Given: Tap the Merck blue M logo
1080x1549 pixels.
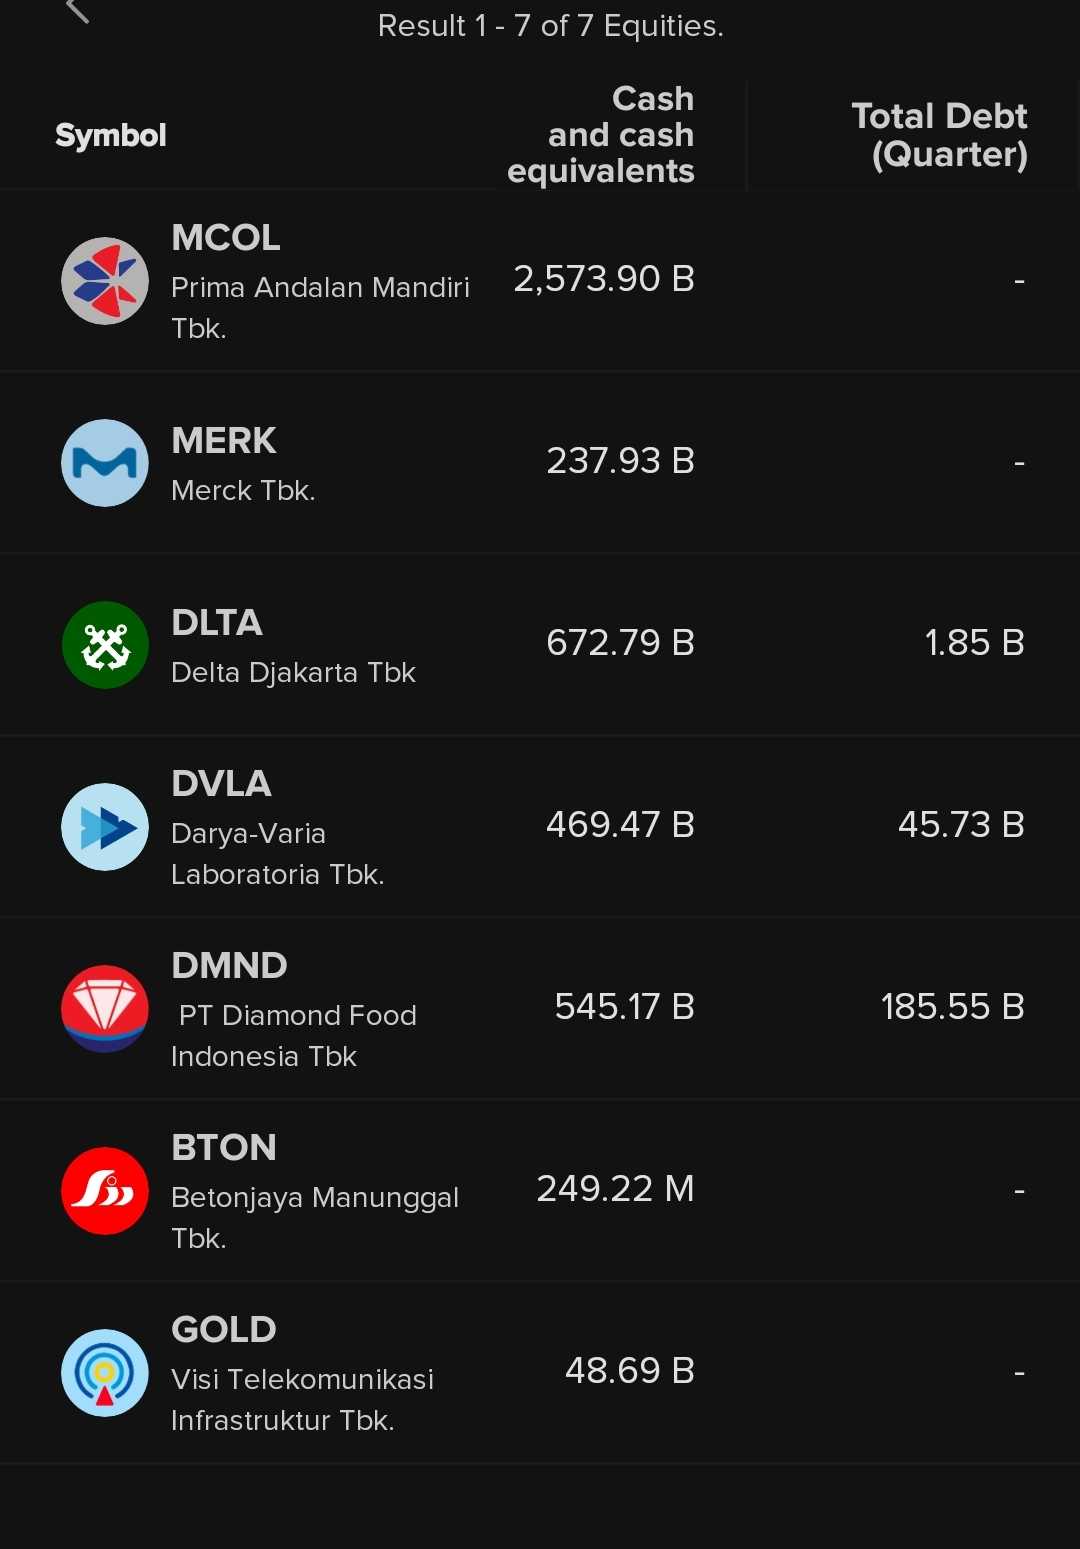Looking at the screenshot, I should (x=105, y=463).
